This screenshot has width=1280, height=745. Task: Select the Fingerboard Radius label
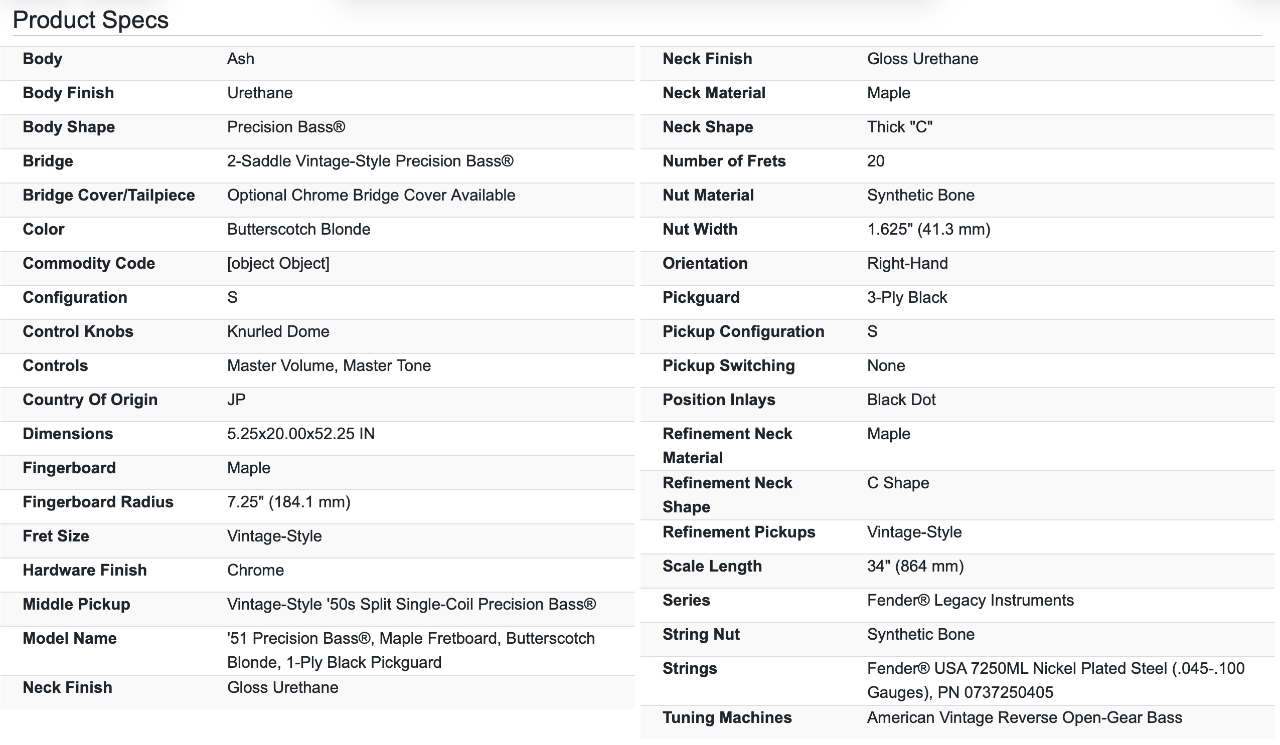point(98,502)
